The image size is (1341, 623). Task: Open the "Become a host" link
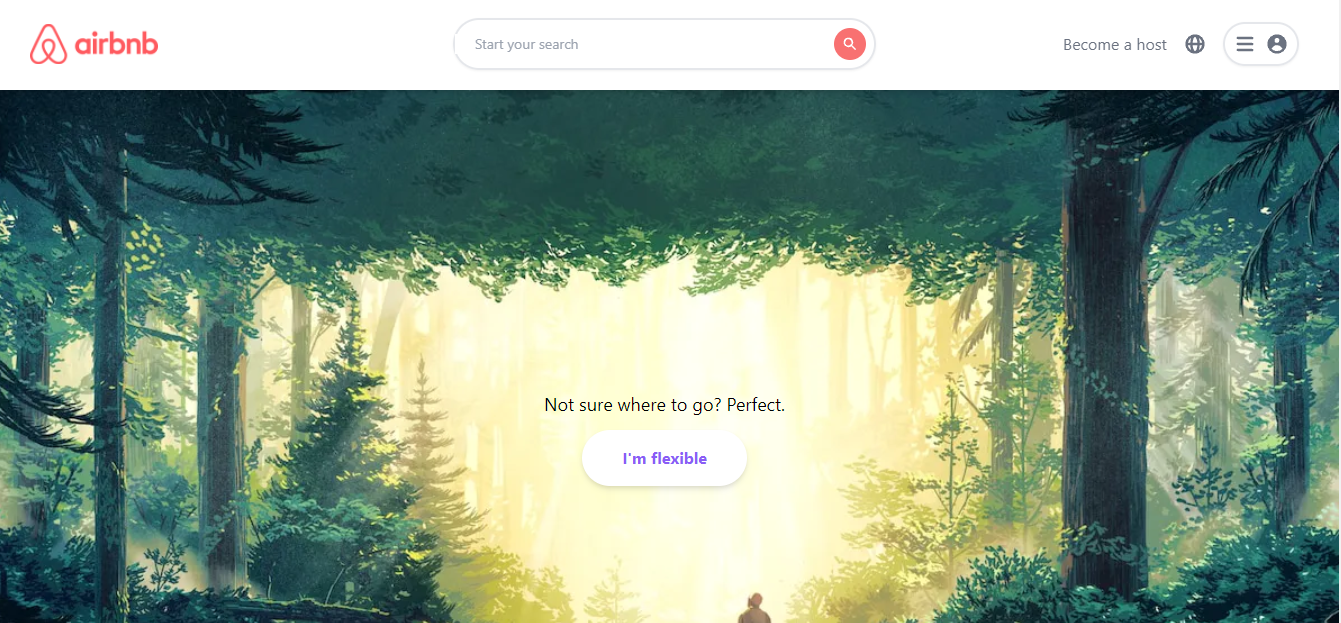click(x=1115, y=45)
